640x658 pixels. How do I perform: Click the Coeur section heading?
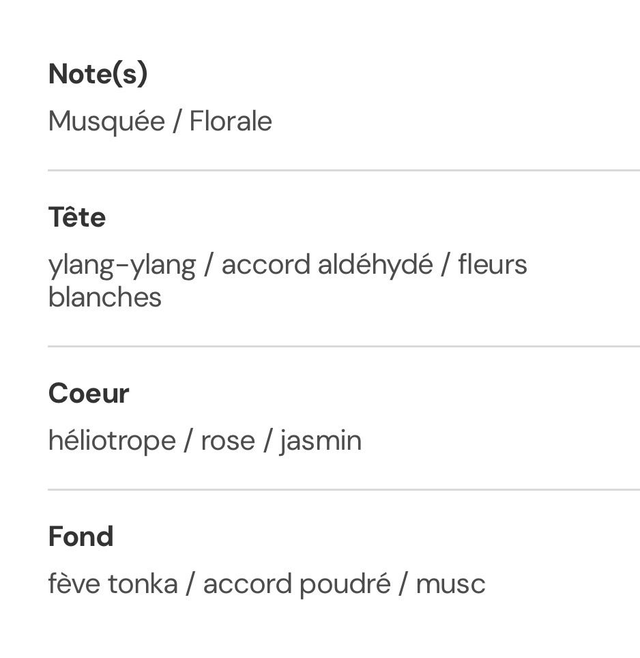[x=89, y=393]
